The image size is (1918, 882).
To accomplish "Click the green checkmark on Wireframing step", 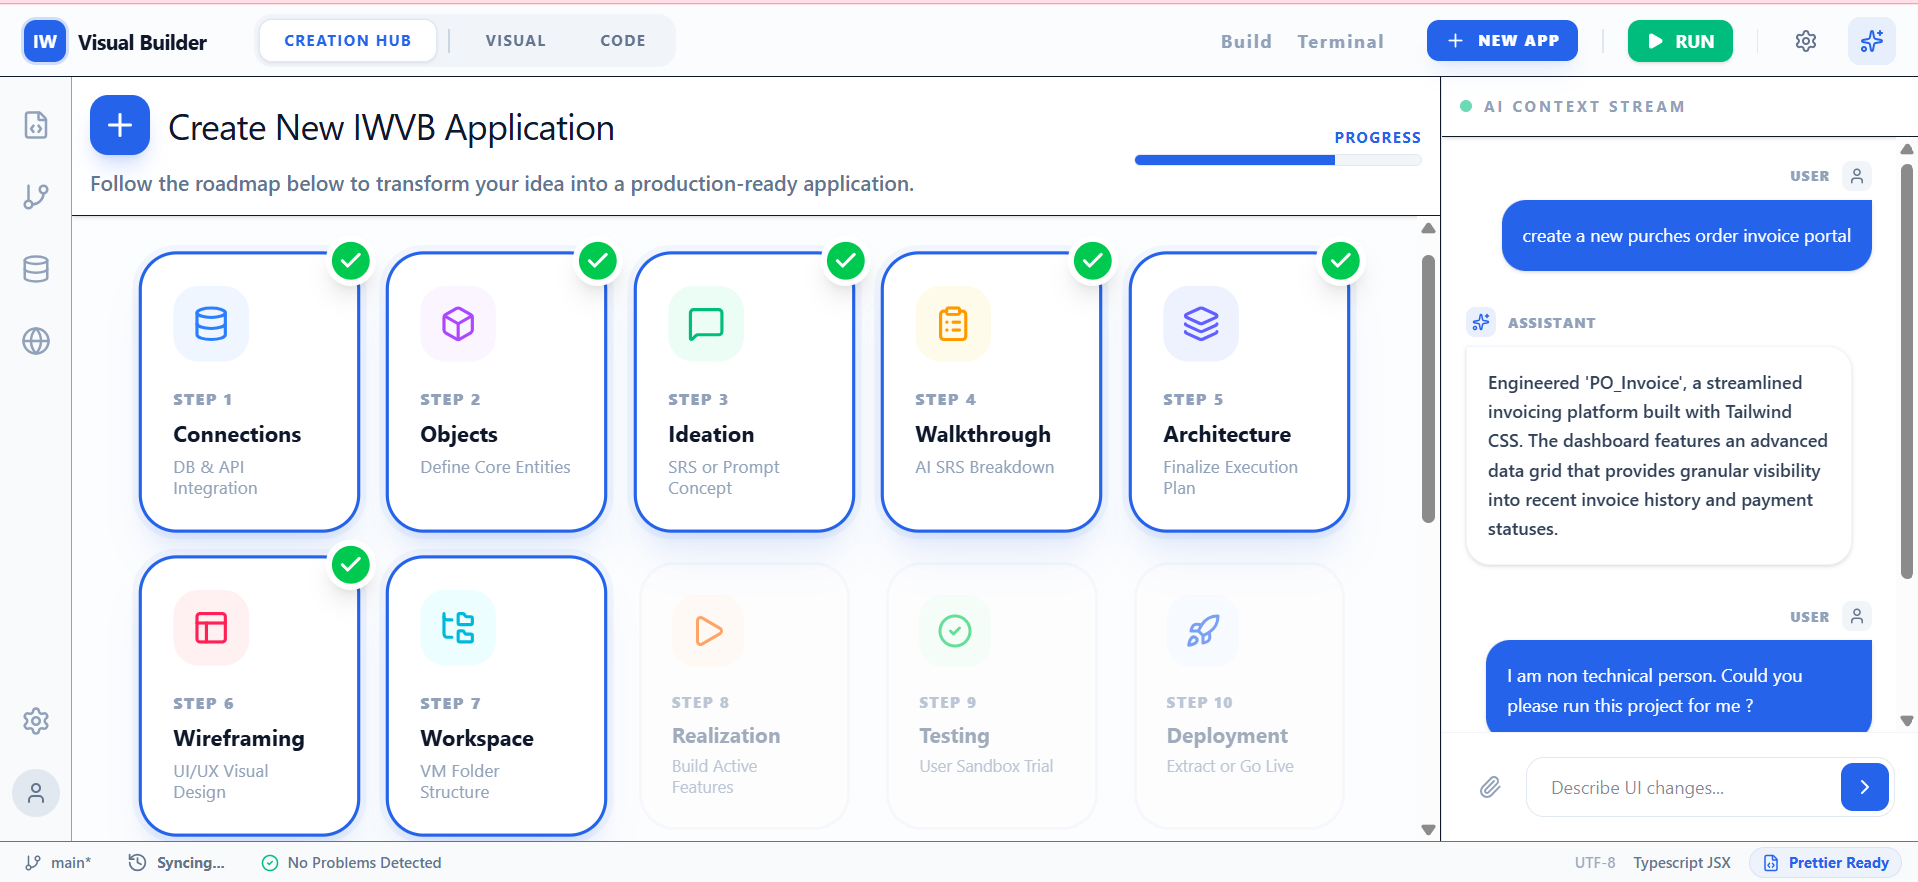I will coord(351,565).
